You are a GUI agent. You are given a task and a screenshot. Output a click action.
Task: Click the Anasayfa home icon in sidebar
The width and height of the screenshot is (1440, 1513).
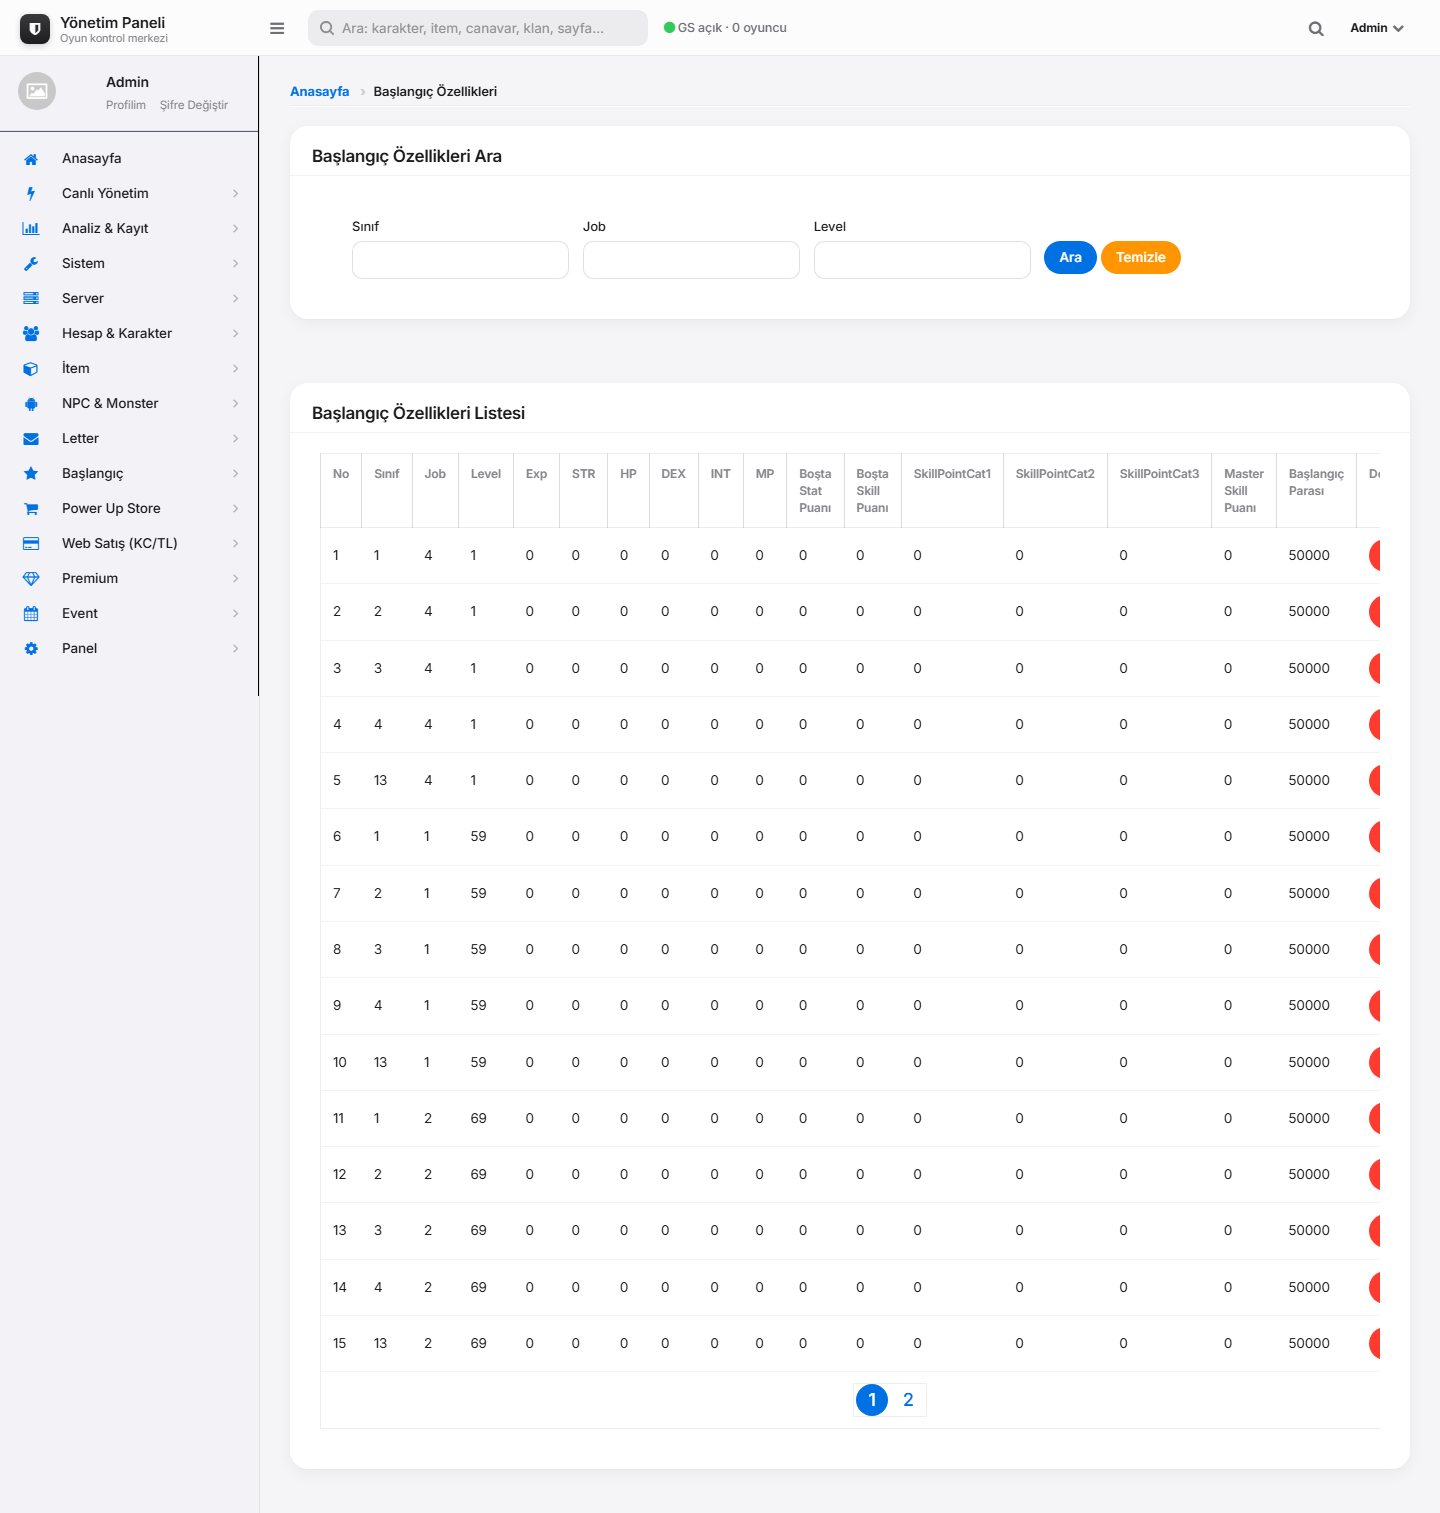31,159
